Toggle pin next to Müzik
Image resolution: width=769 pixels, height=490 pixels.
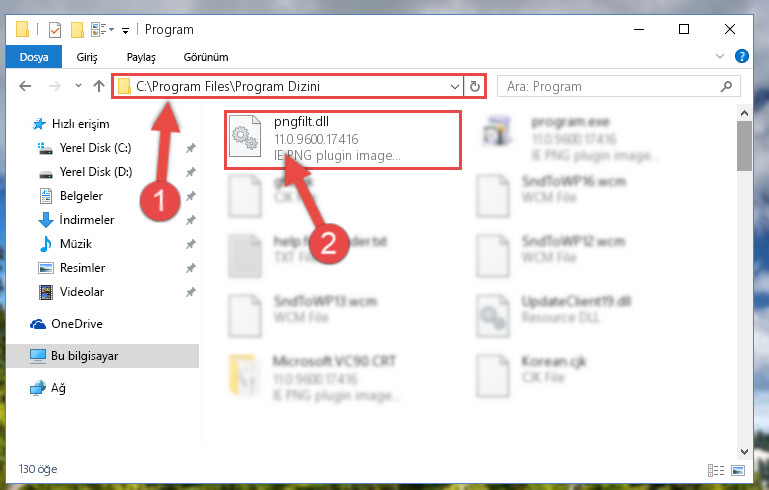[191, 244]
